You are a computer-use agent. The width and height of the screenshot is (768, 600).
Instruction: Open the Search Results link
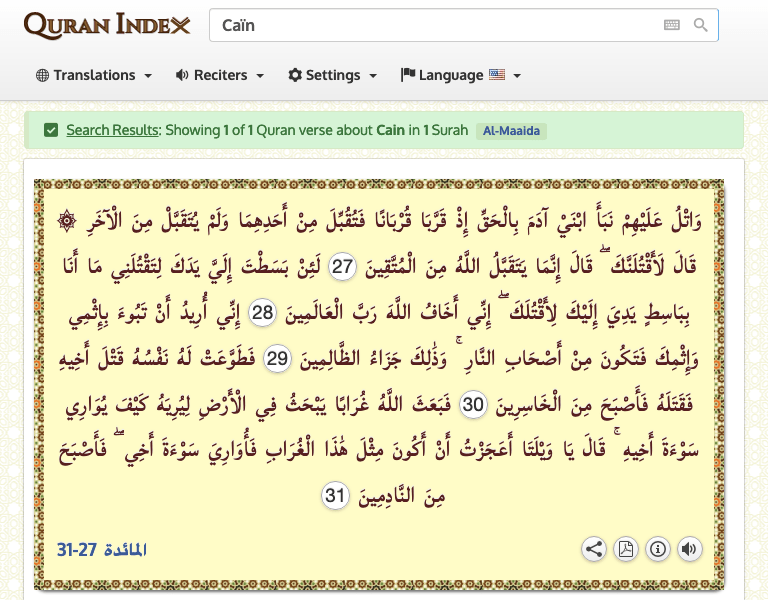coord(113,130)
